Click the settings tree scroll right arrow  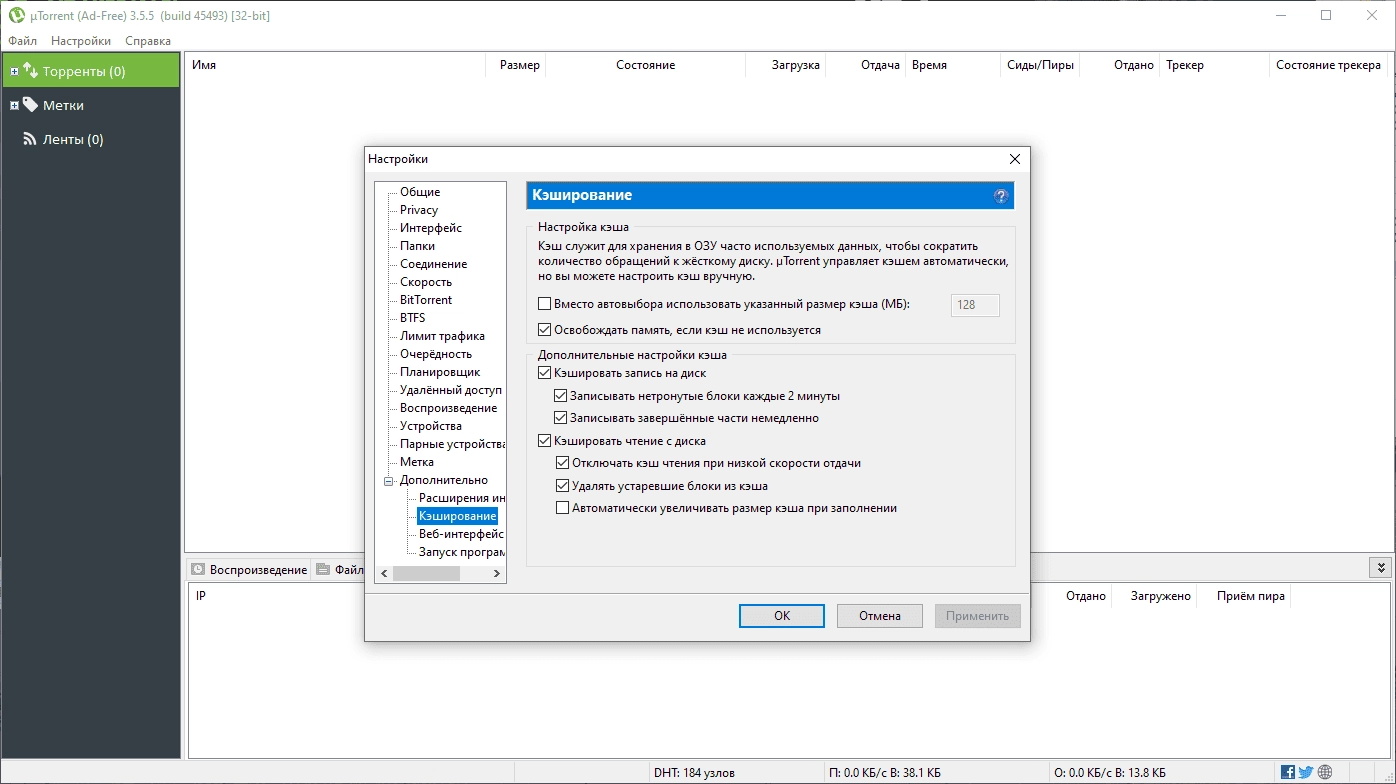pos(497,574)
